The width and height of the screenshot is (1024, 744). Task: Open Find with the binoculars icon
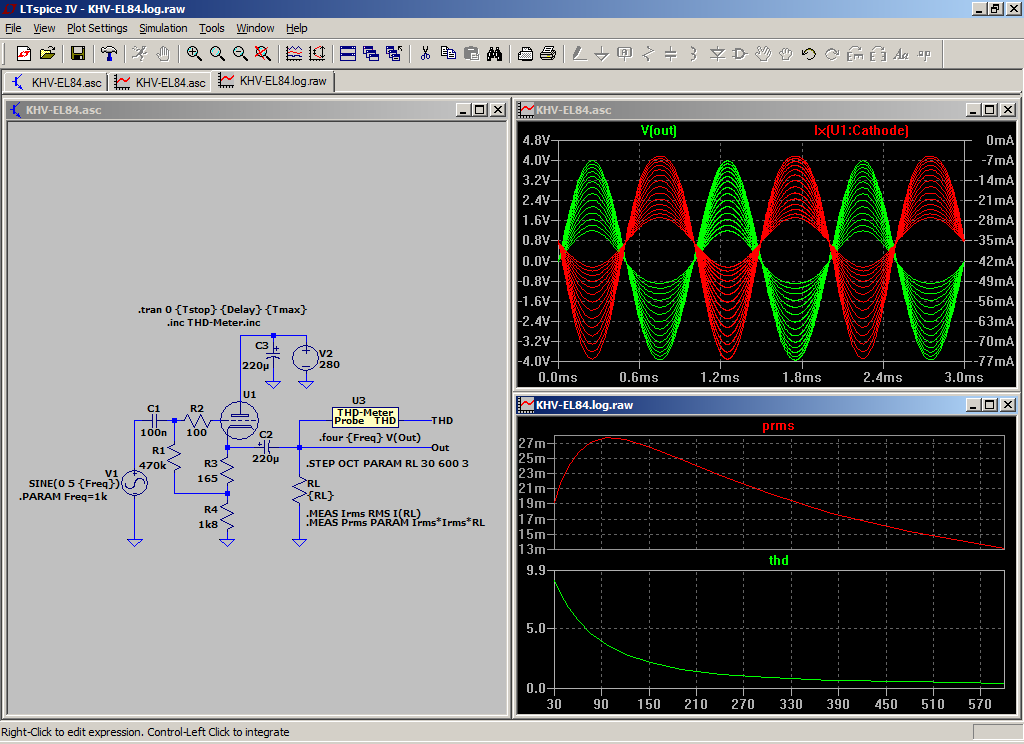[x=494, y=54]
